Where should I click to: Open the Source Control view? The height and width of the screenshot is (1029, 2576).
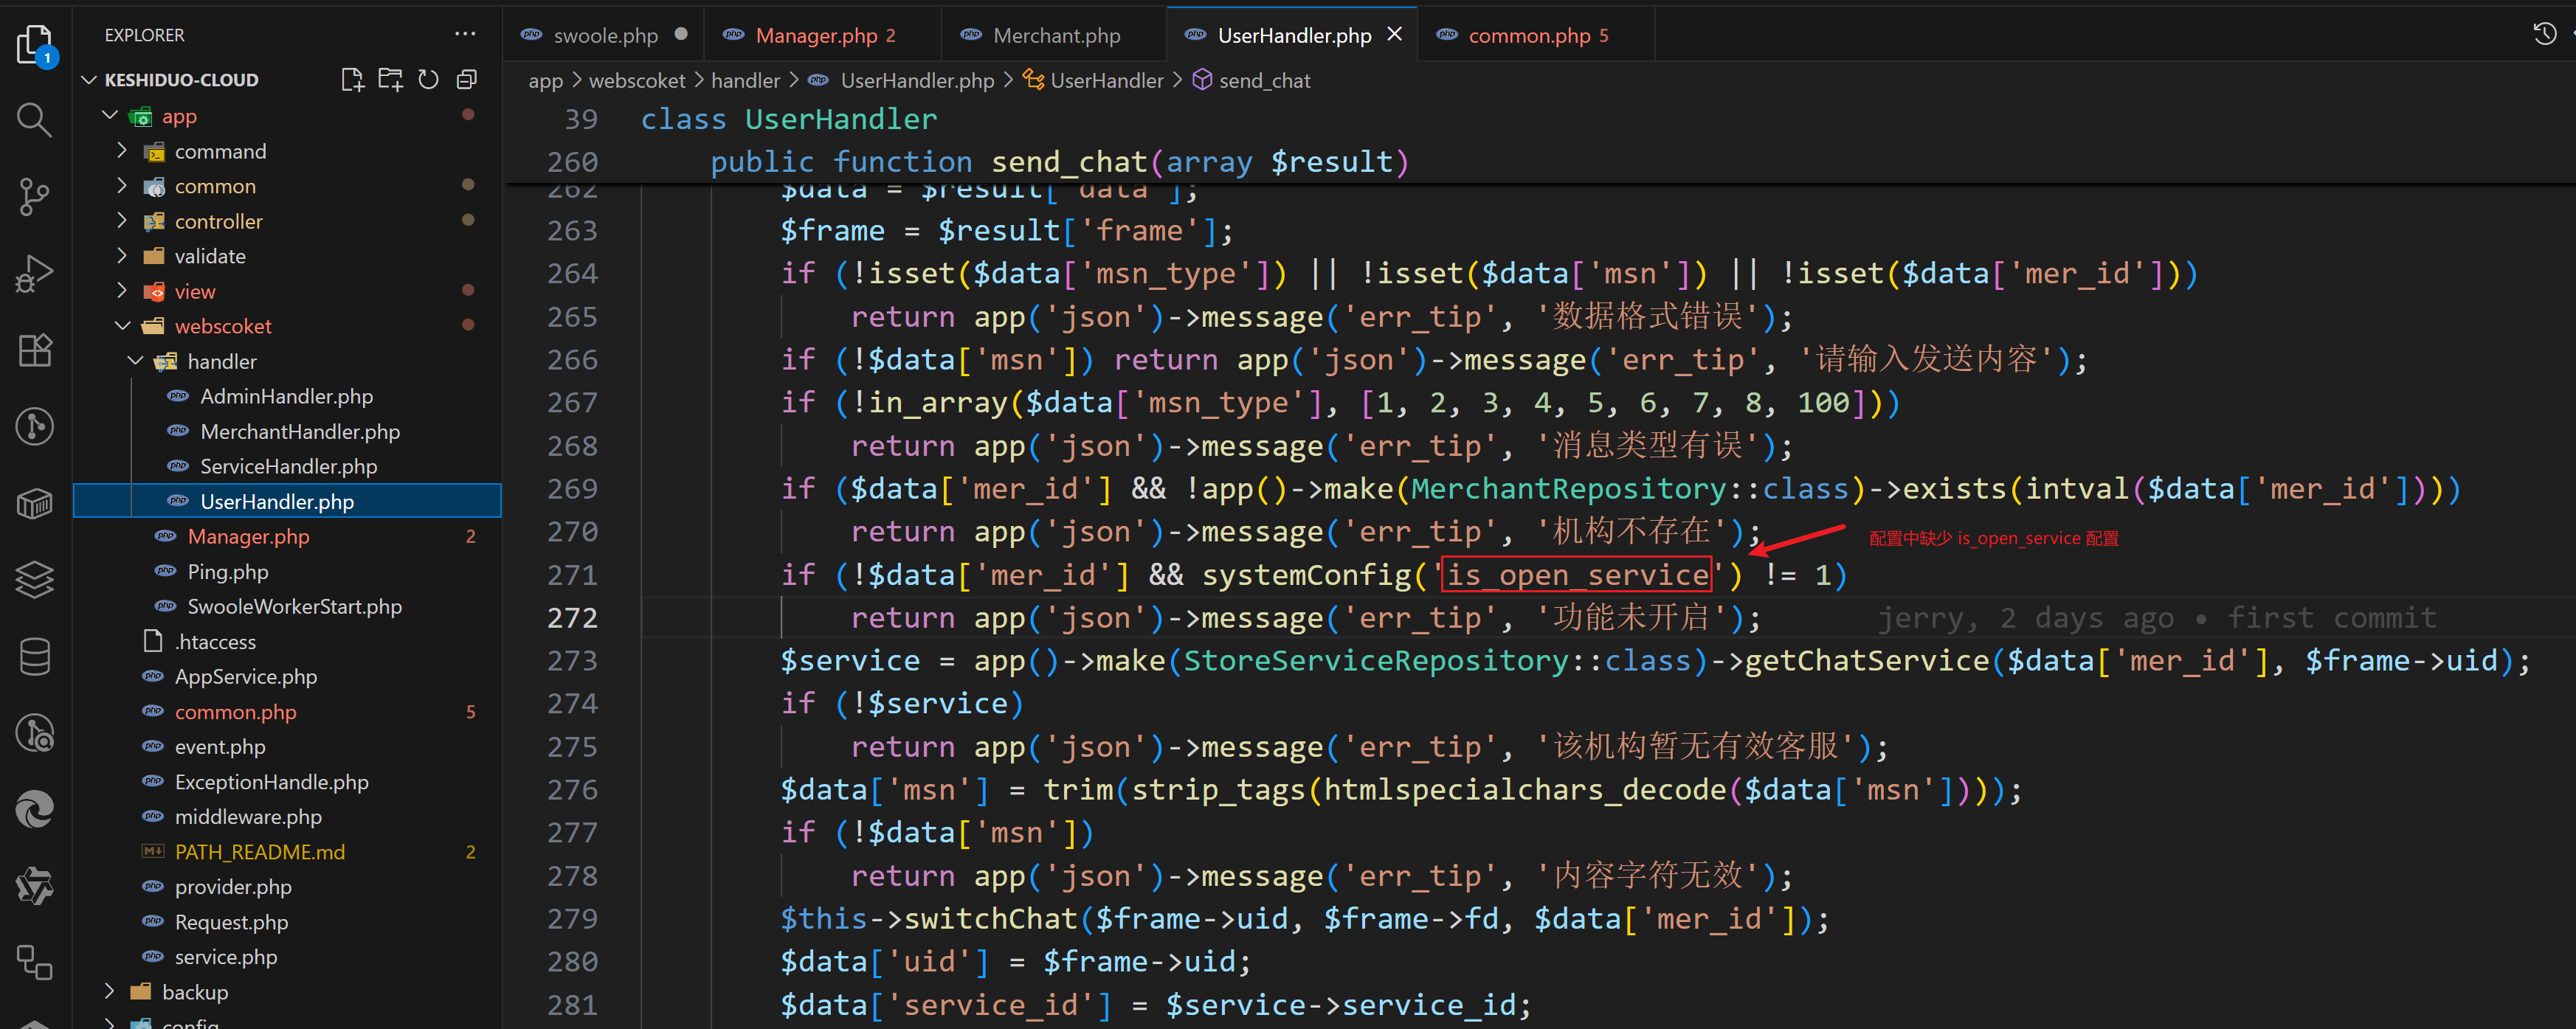pos(34,196)
